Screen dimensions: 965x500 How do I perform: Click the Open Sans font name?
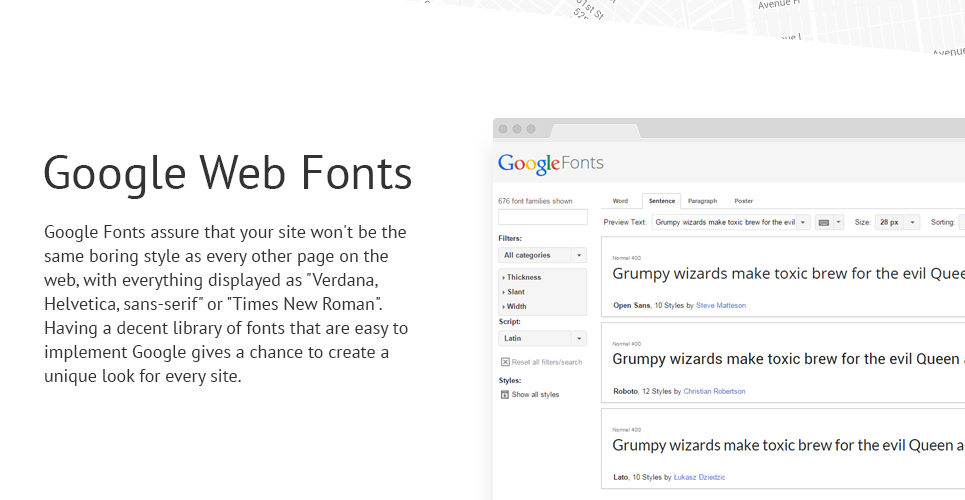[x=631, y=305]
